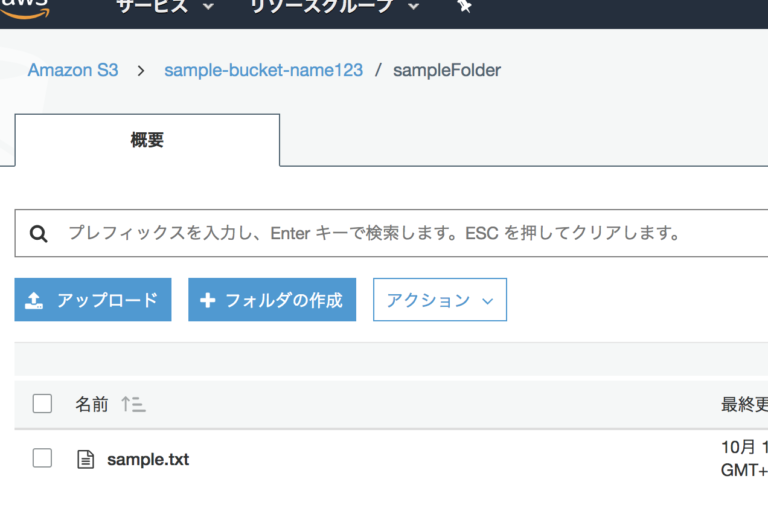Click the plus icon on フォルダの作成

[x=208, y=300]
